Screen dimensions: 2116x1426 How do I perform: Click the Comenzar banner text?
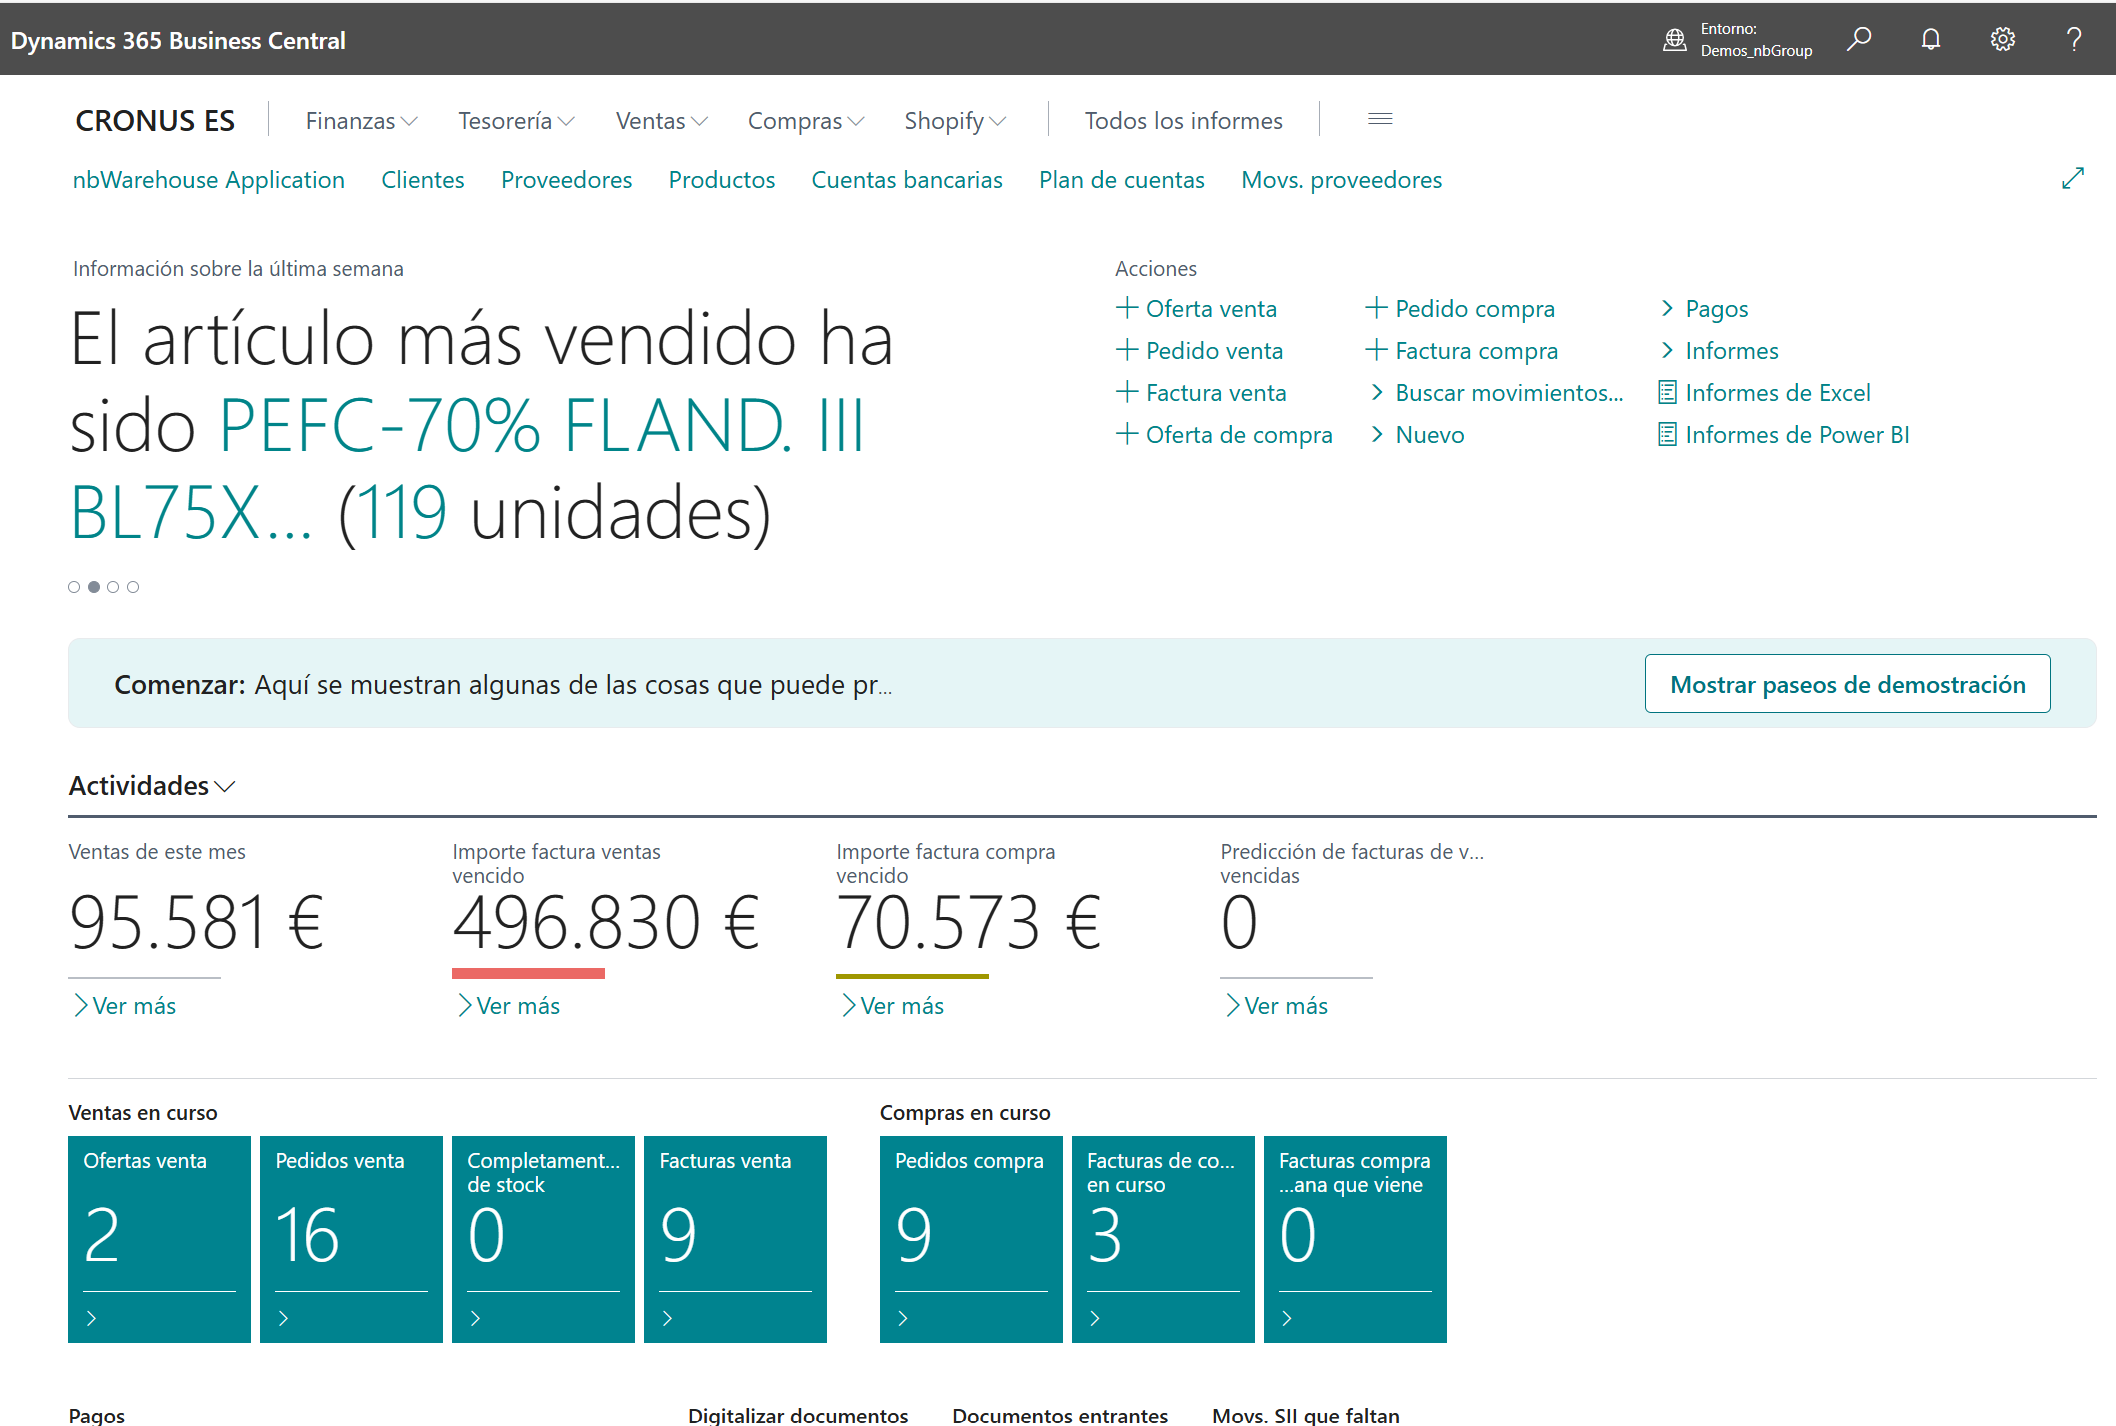click(x=503, y=684)
